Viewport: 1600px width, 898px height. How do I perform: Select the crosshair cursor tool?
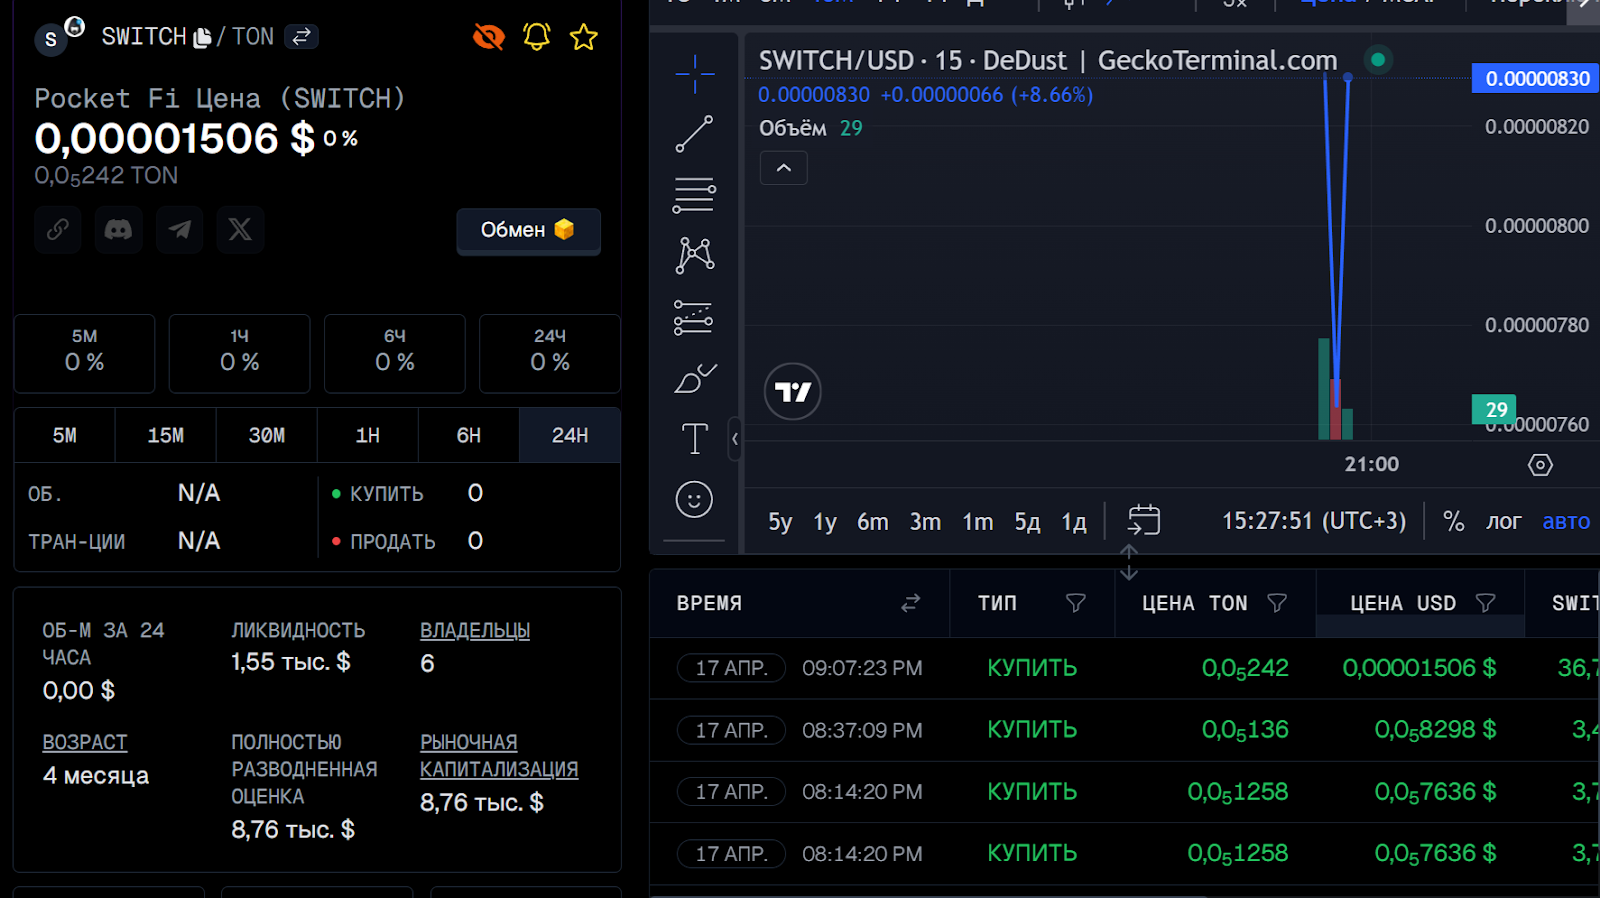click(x=694, y=73)
